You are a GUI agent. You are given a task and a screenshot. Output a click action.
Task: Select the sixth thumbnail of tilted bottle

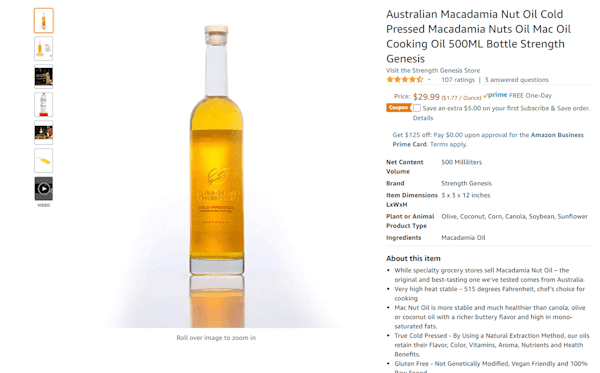(44, 161)
